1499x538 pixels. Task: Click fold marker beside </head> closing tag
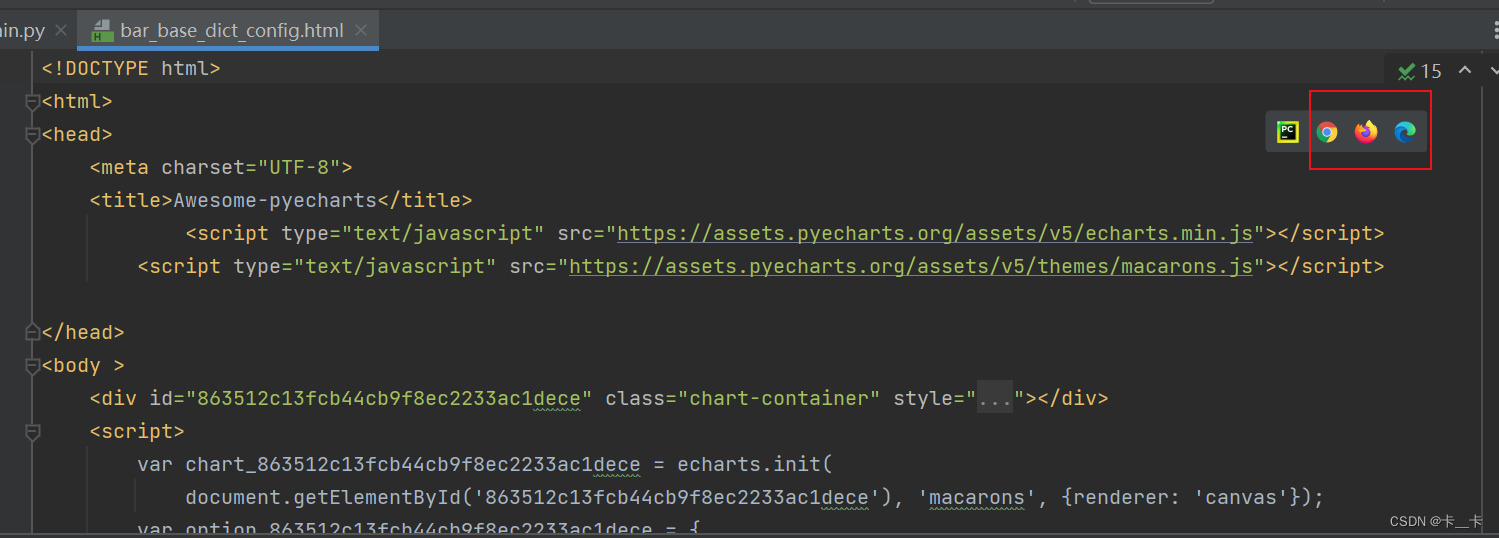[32, 332]
